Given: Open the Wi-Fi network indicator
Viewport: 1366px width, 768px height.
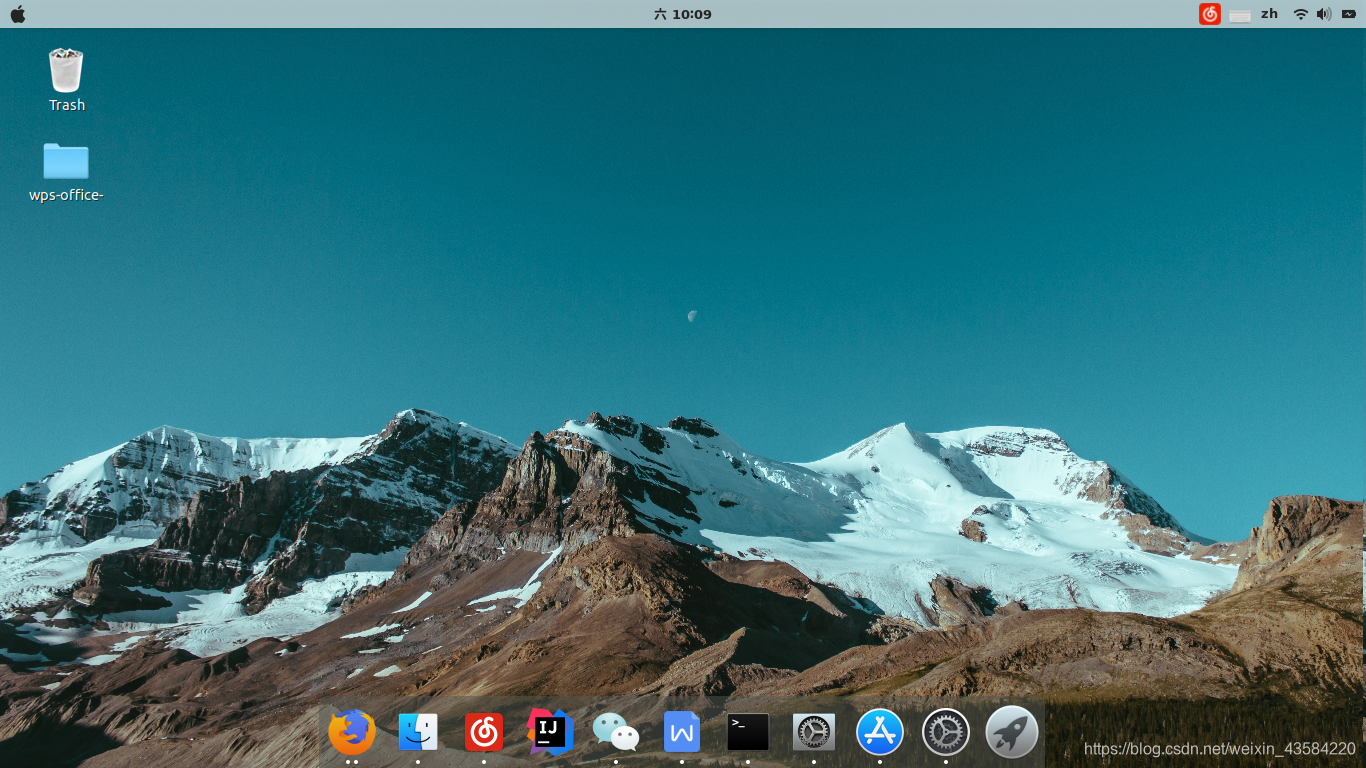Looking at the screenshot, I should [1300, 14].
